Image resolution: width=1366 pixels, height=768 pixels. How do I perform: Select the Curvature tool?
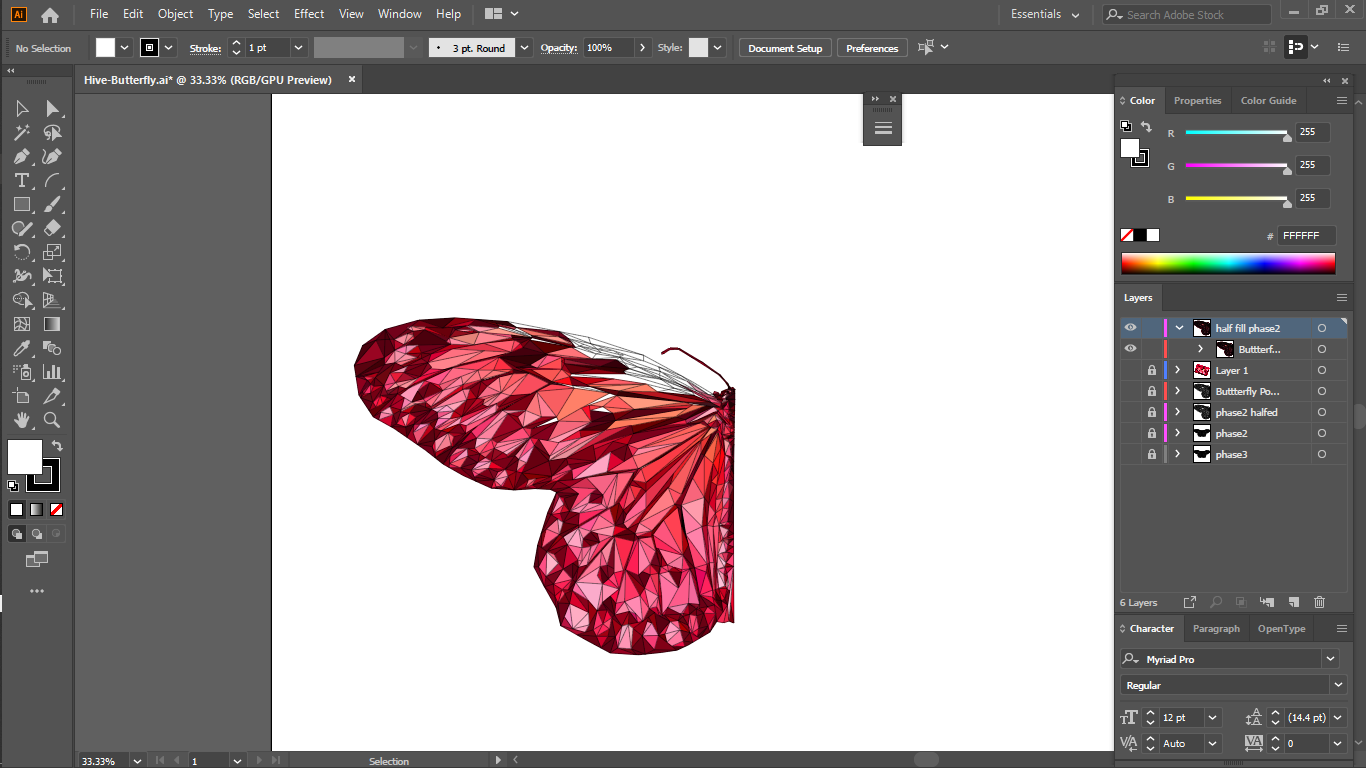(53, 156)
